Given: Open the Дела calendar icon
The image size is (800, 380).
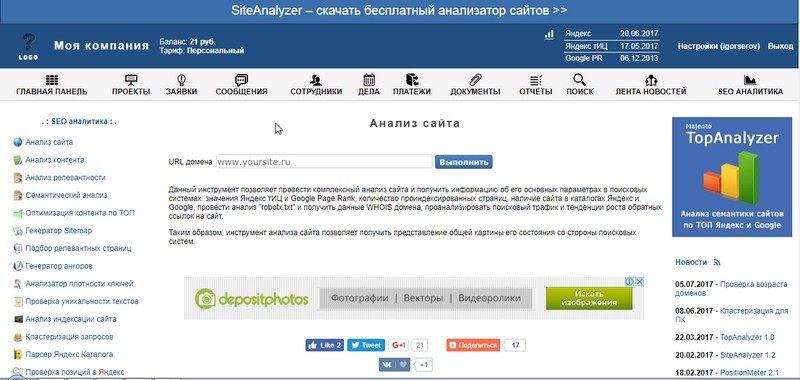Looking at the screenshot, I should (x=369, y=80).
